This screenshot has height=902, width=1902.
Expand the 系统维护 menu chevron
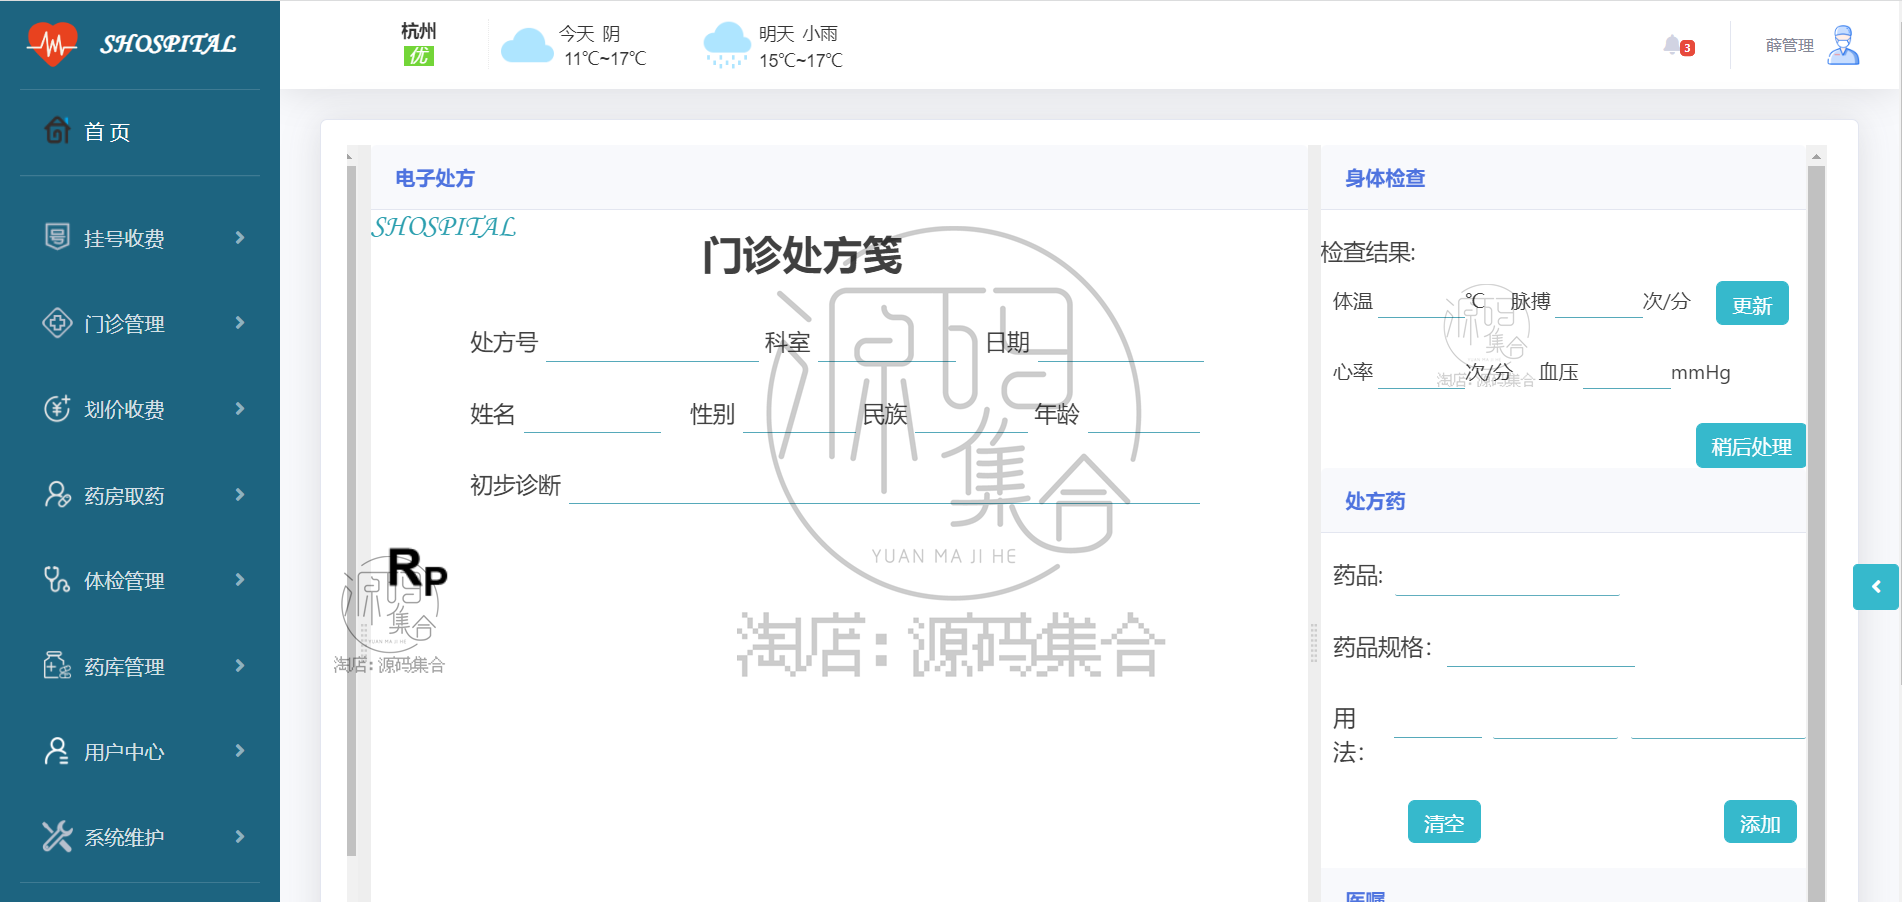coord(240,836)
